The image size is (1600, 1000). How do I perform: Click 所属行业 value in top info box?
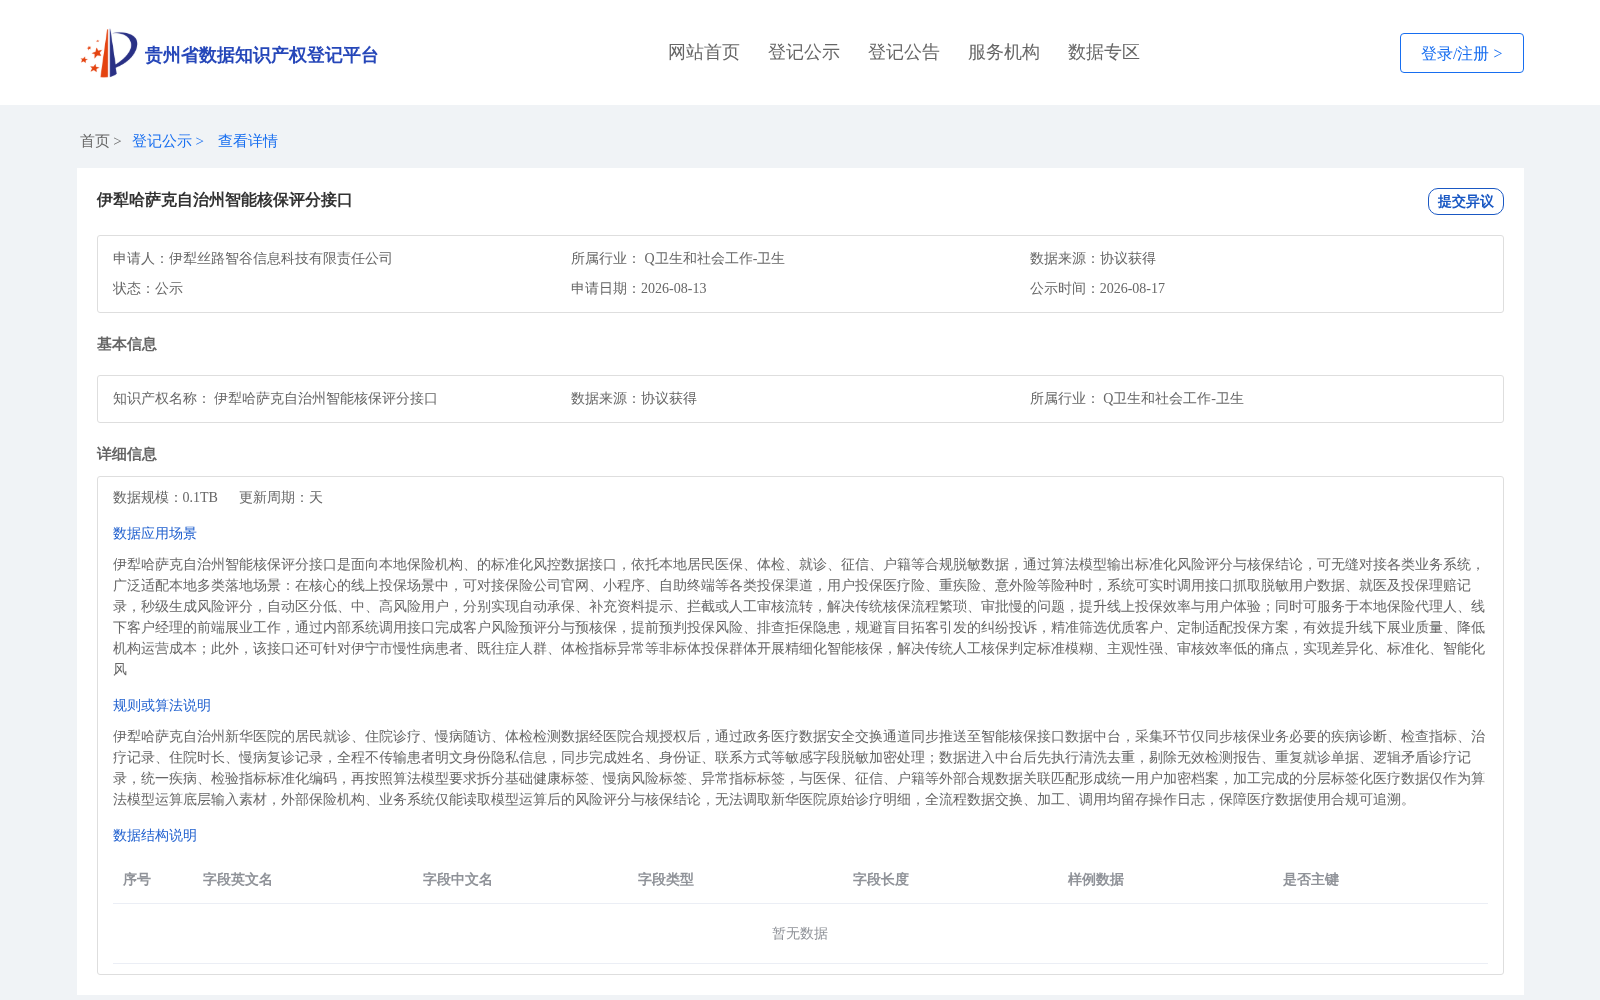714,258
